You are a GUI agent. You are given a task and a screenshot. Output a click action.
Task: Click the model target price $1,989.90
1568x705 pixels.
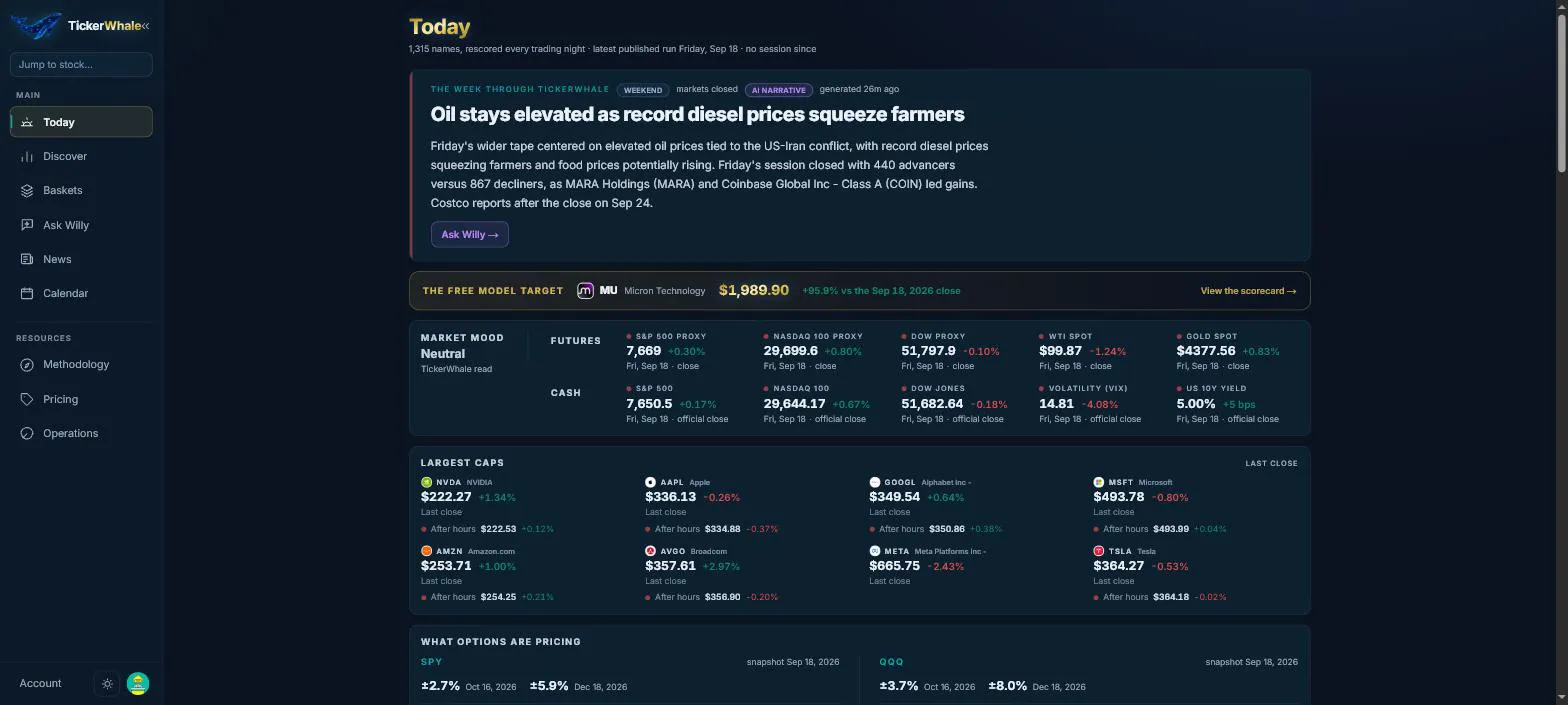tap(754, 290)
